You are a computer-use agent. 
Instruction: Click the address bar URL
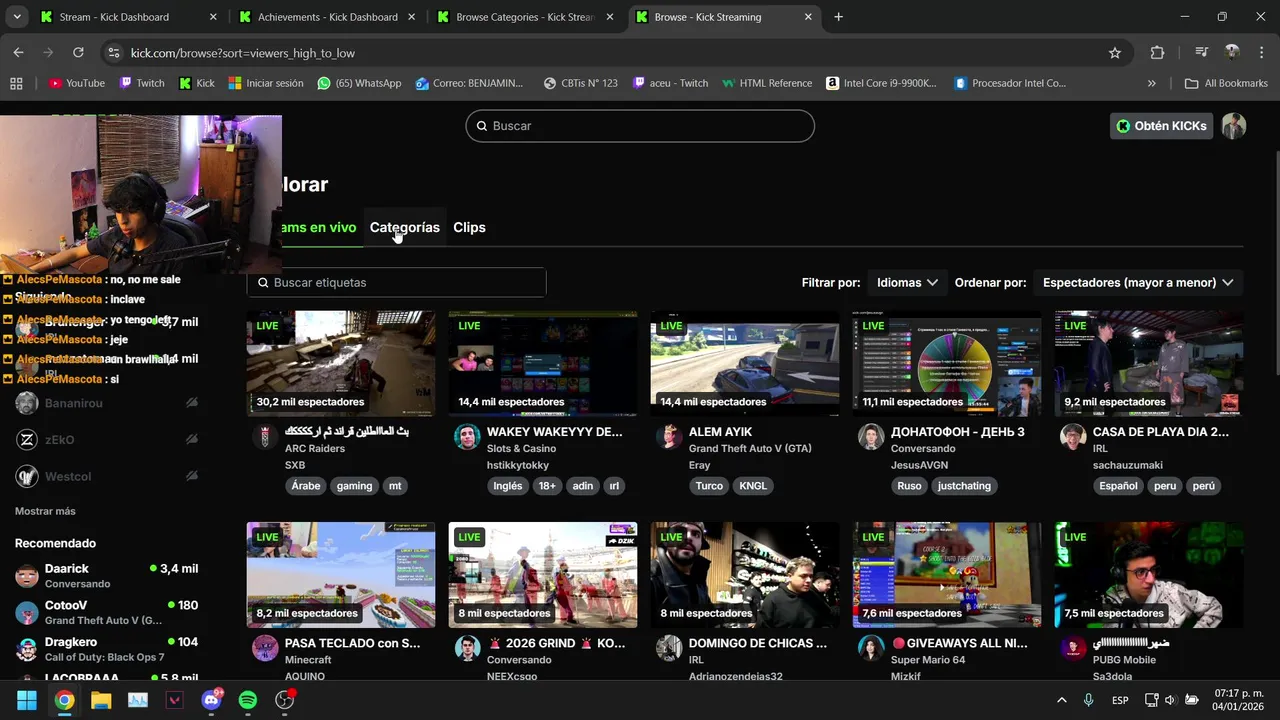pyautogui.click(x=243, y=53)
